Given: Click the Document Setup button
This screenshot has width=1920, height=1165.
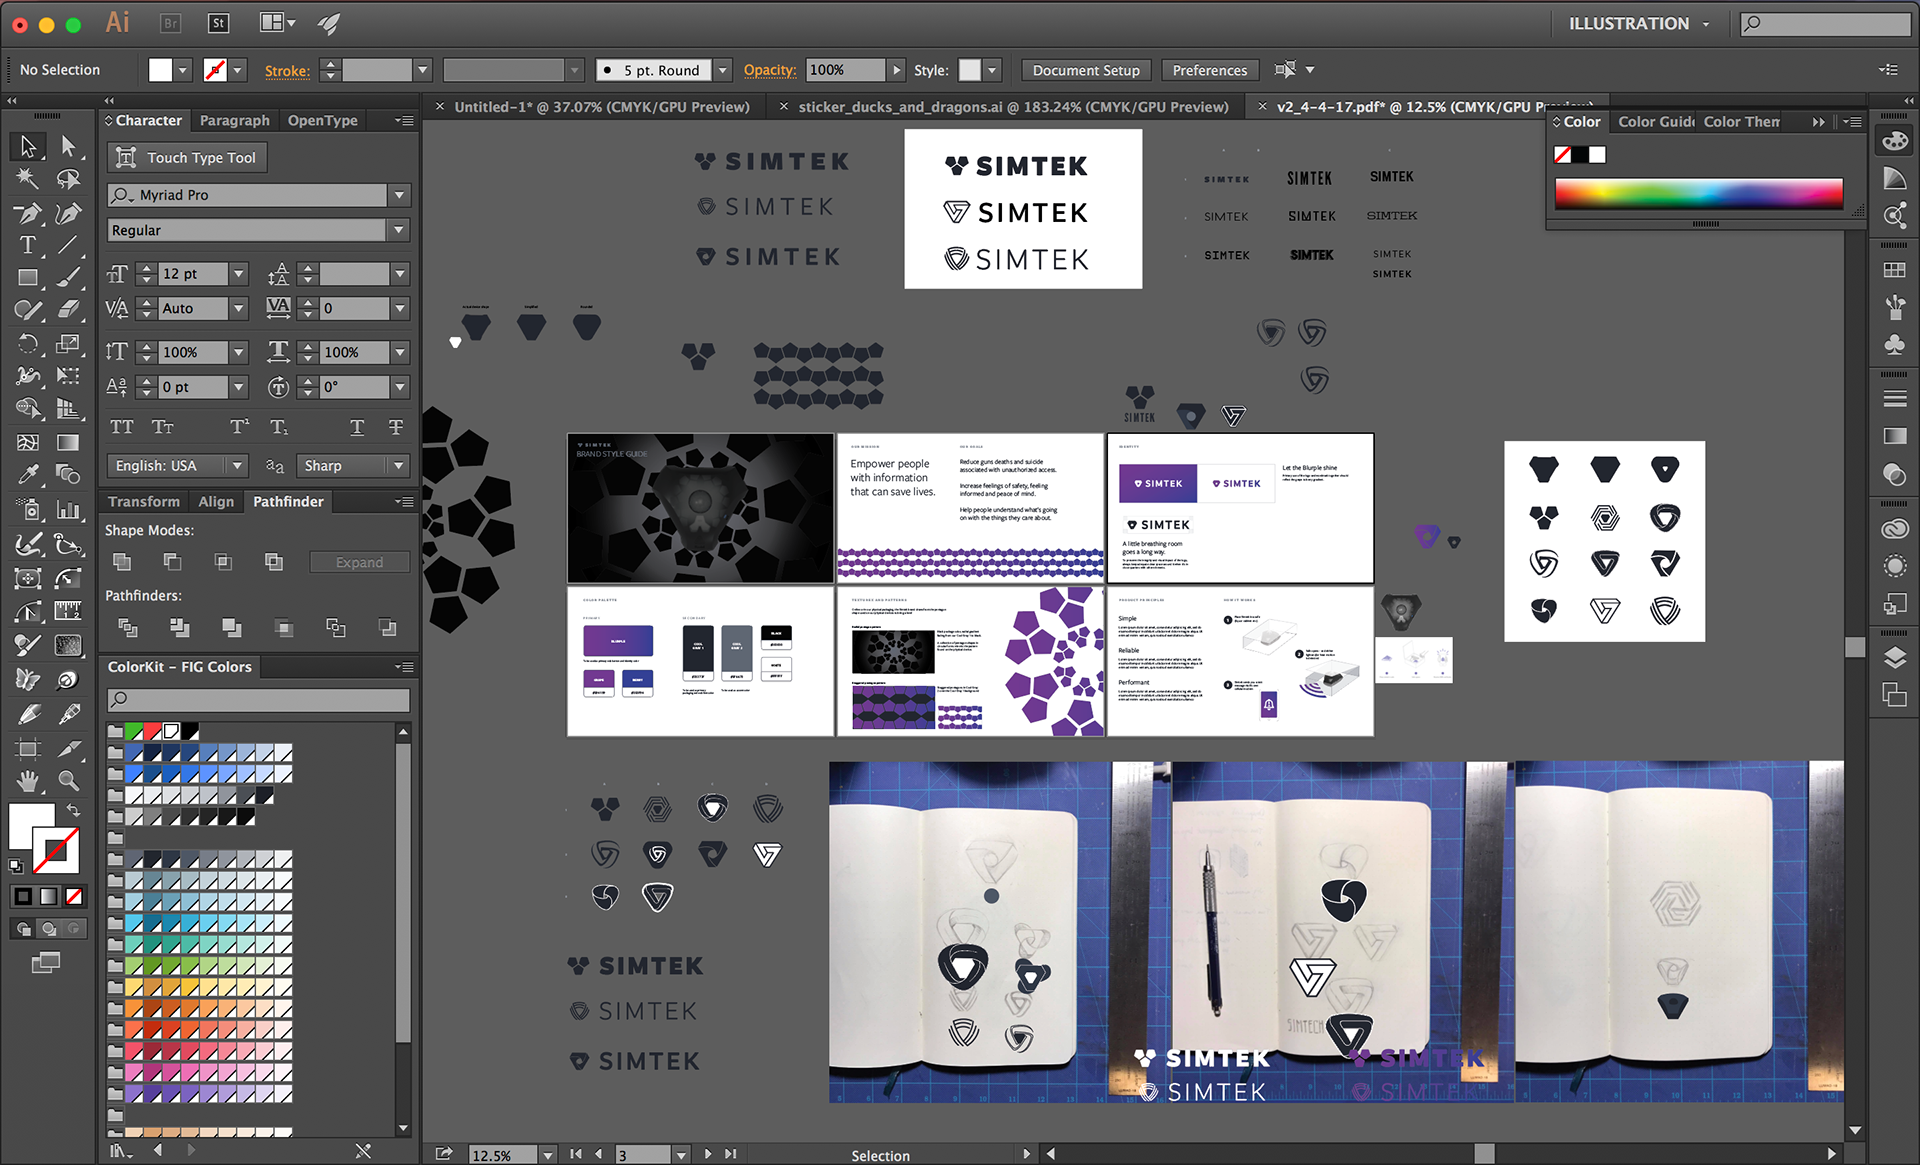Looking at the screenshot, I should click(x=1085, y=70).
